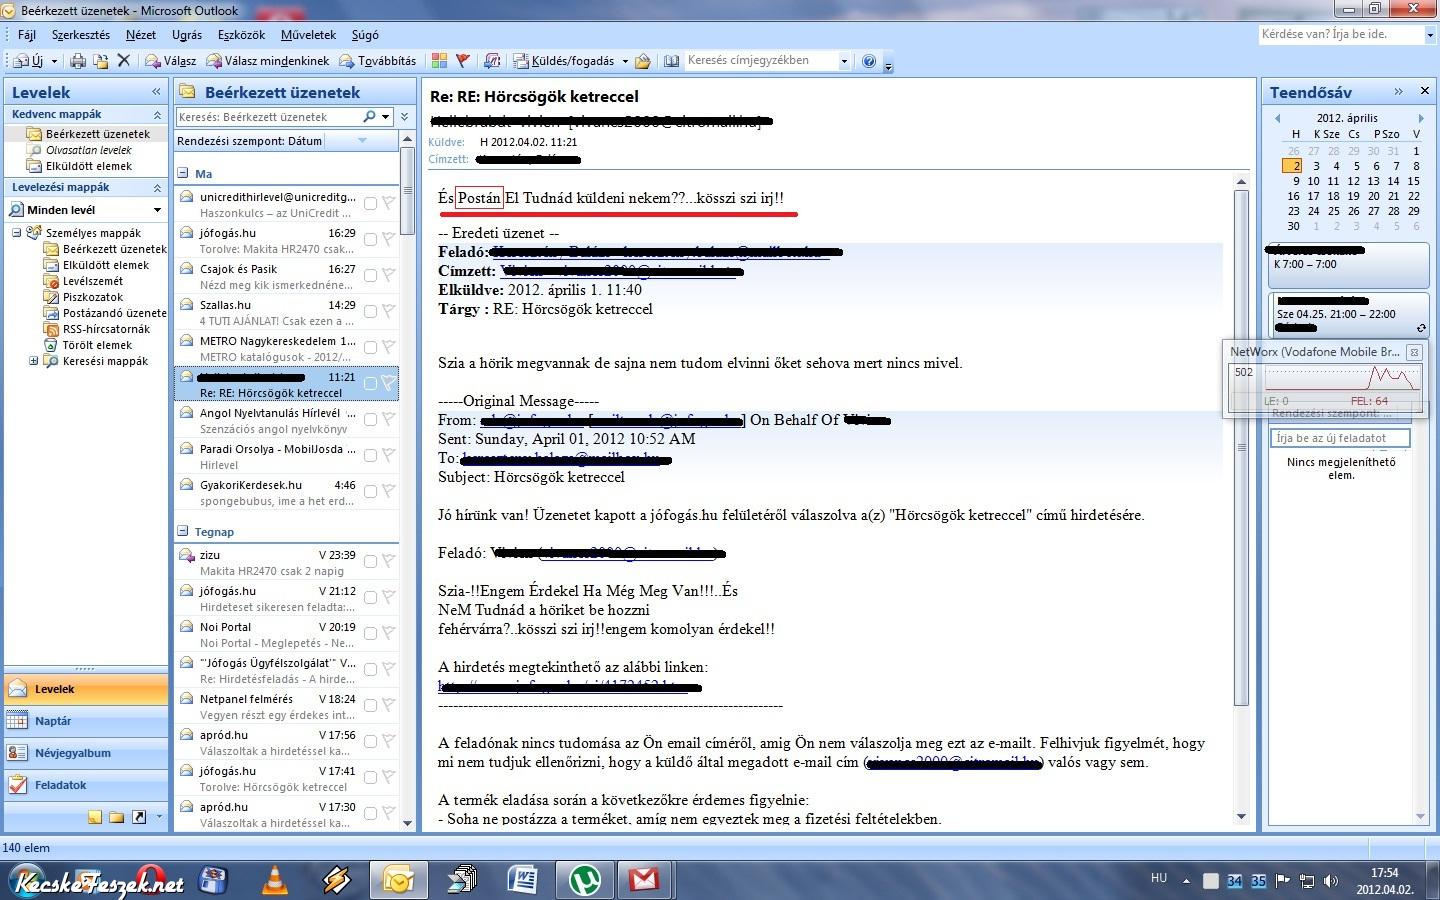Screen dimensions: 1440x900
Task: Switch to Névjegyalbum contacts view
Action: pos(86,753)
